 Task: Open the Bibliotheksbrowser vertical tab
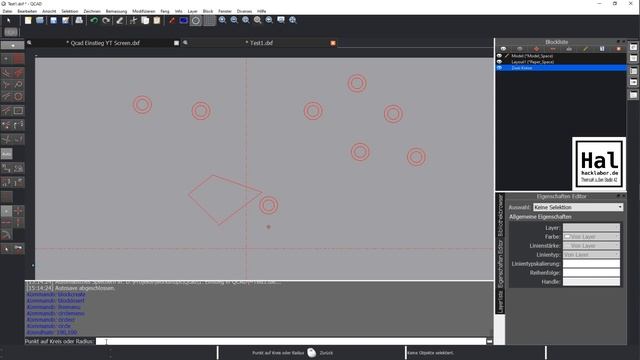click(500, 216)
